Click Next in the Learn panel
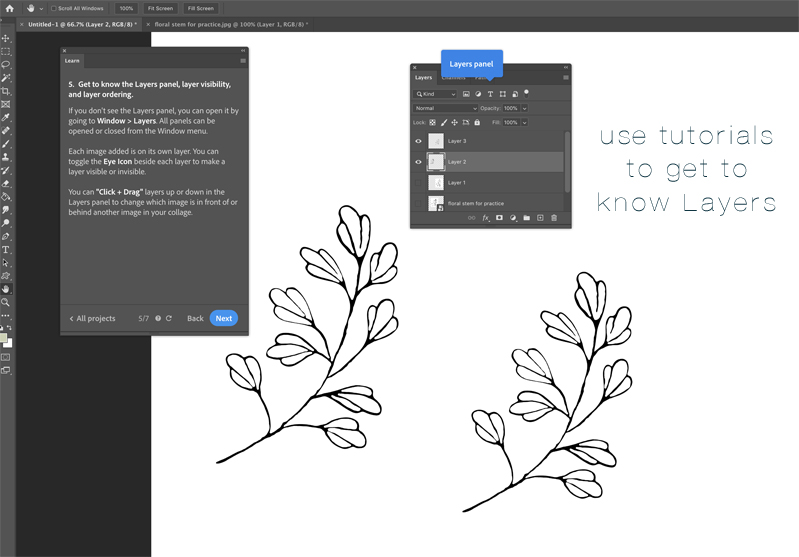The height and width of the screenshot is (557, 799). (x=224, y=318)
